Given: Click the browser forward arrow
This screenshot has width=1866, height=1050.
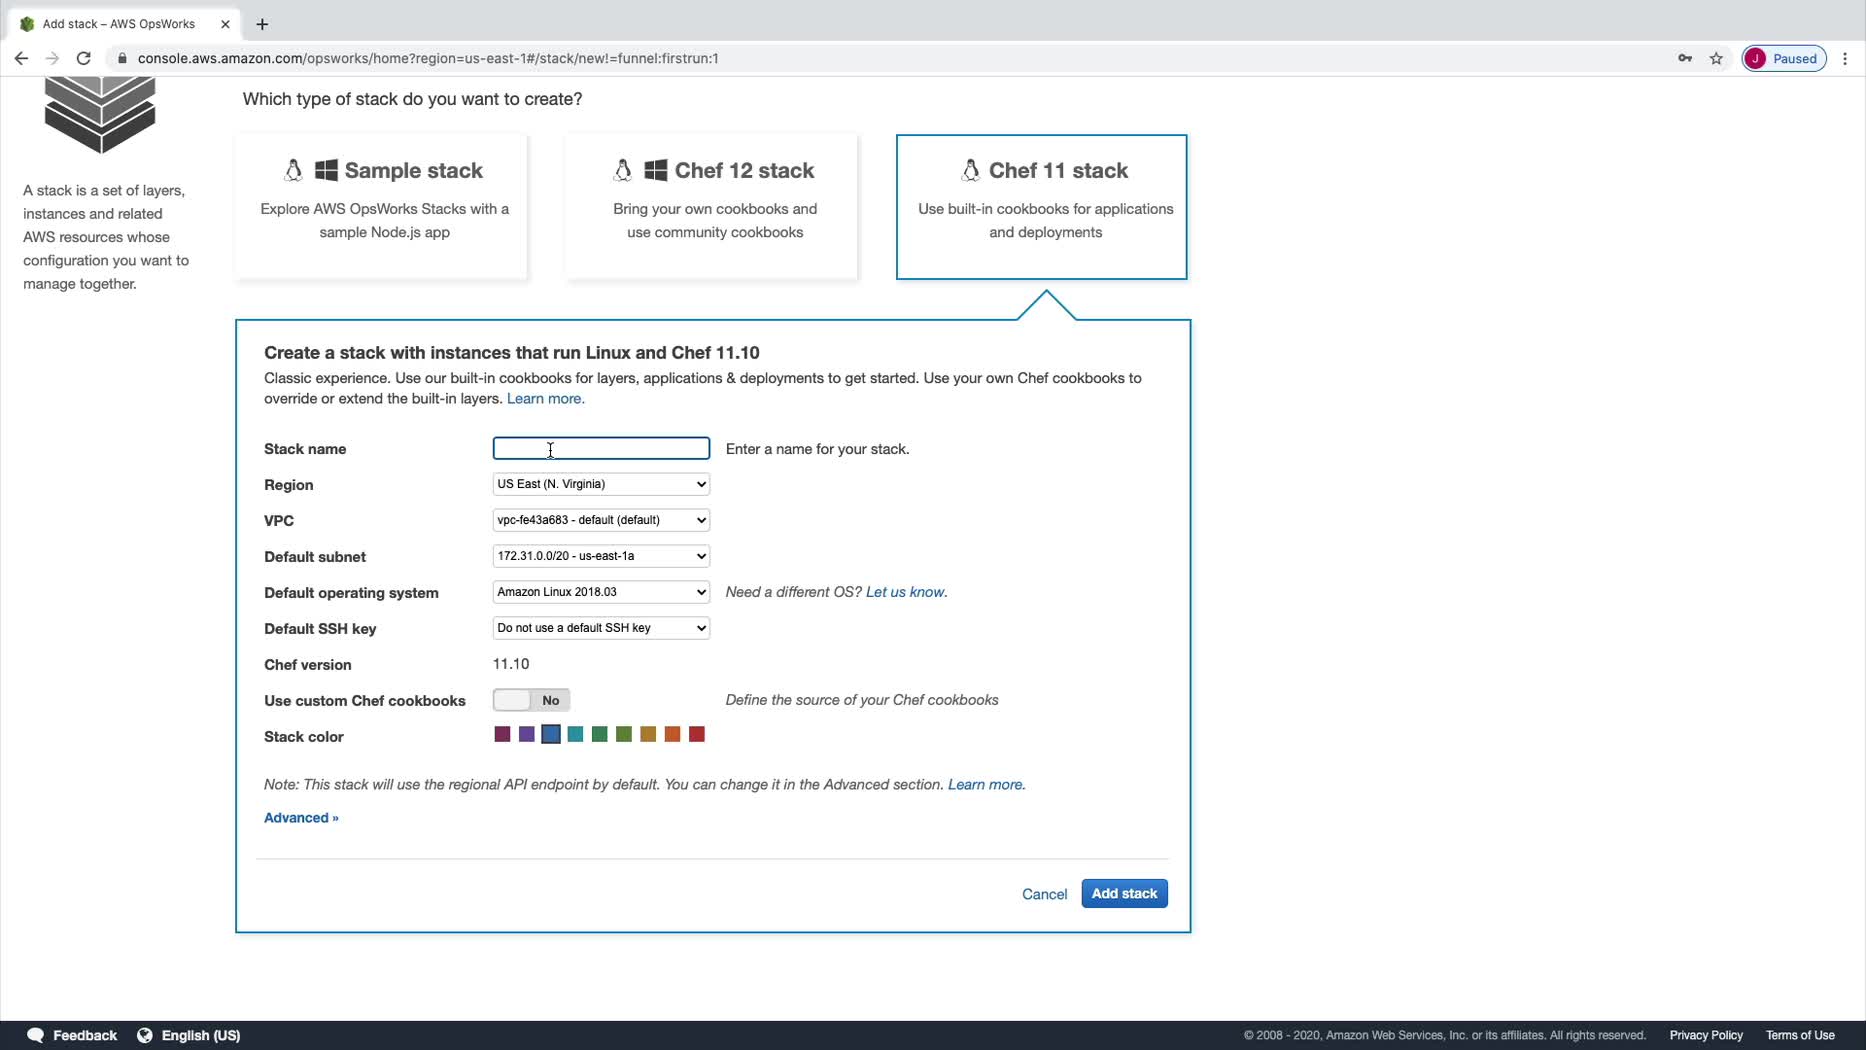Looking at the screenshot, I should click(52, 58).
